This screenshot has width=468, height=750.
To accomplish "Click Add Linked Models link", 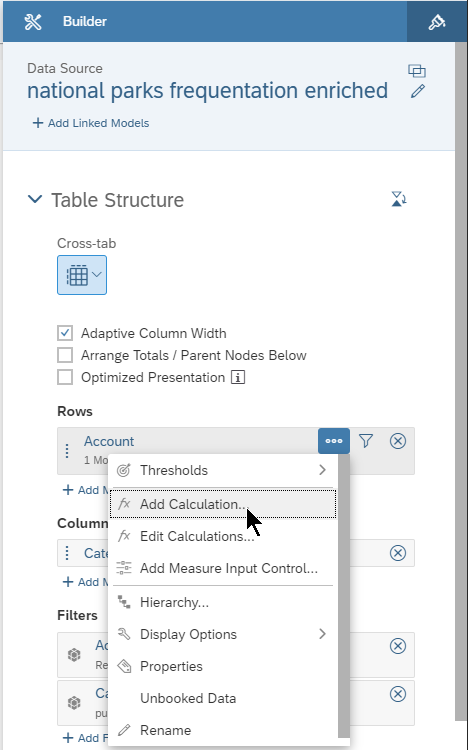I will coord(91,123).
